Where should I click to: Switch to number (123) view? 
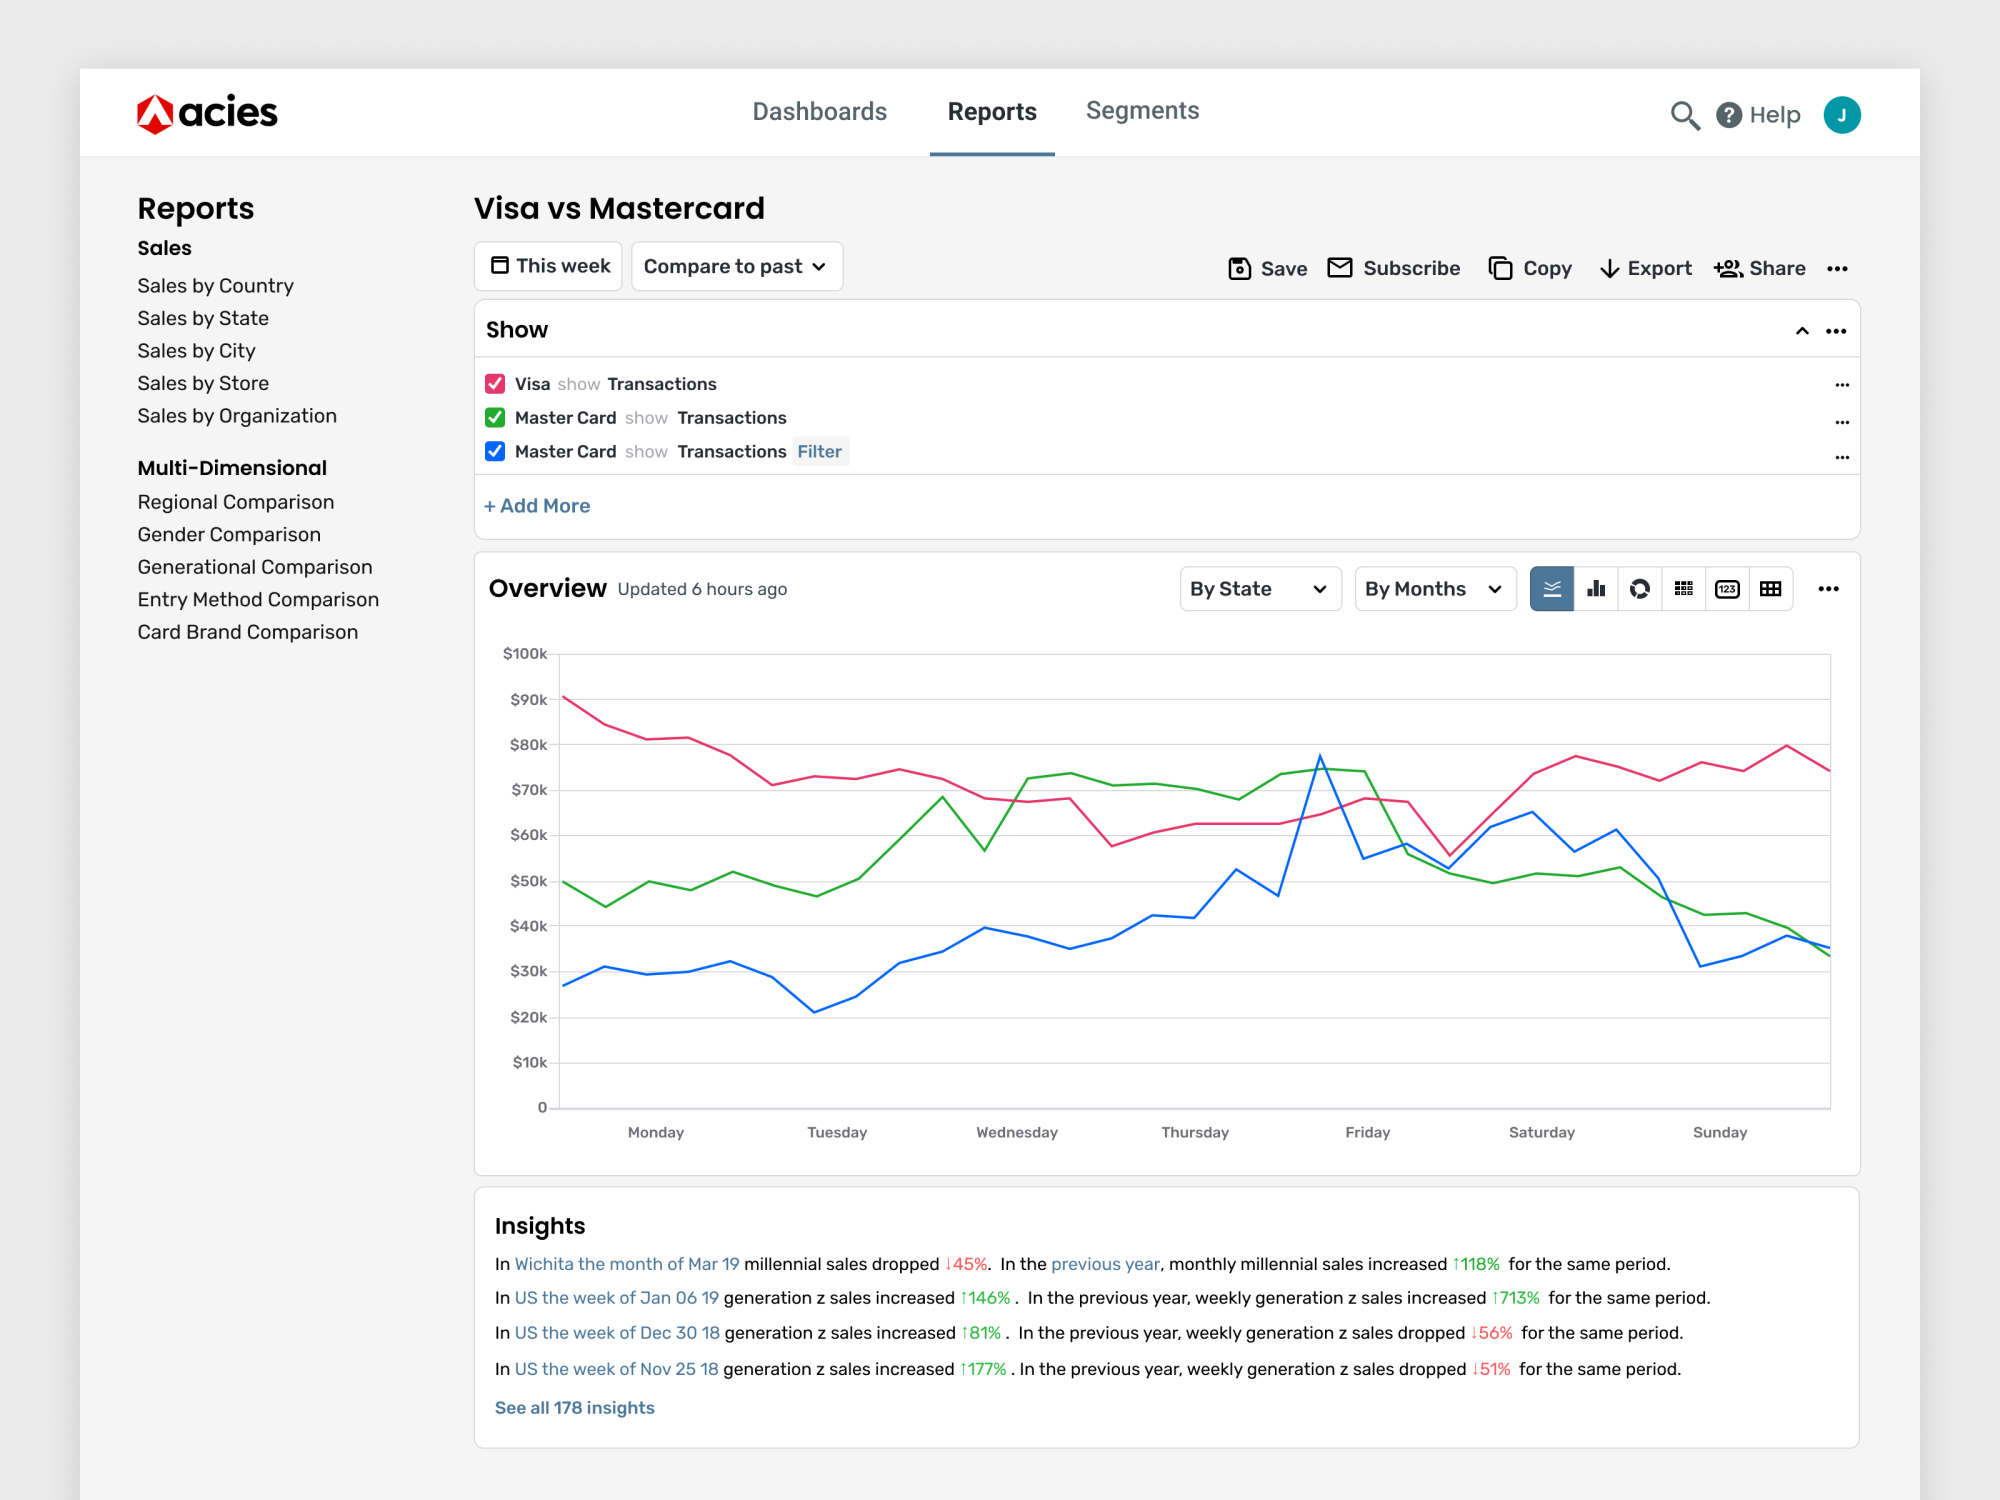tap(1728, 589)
